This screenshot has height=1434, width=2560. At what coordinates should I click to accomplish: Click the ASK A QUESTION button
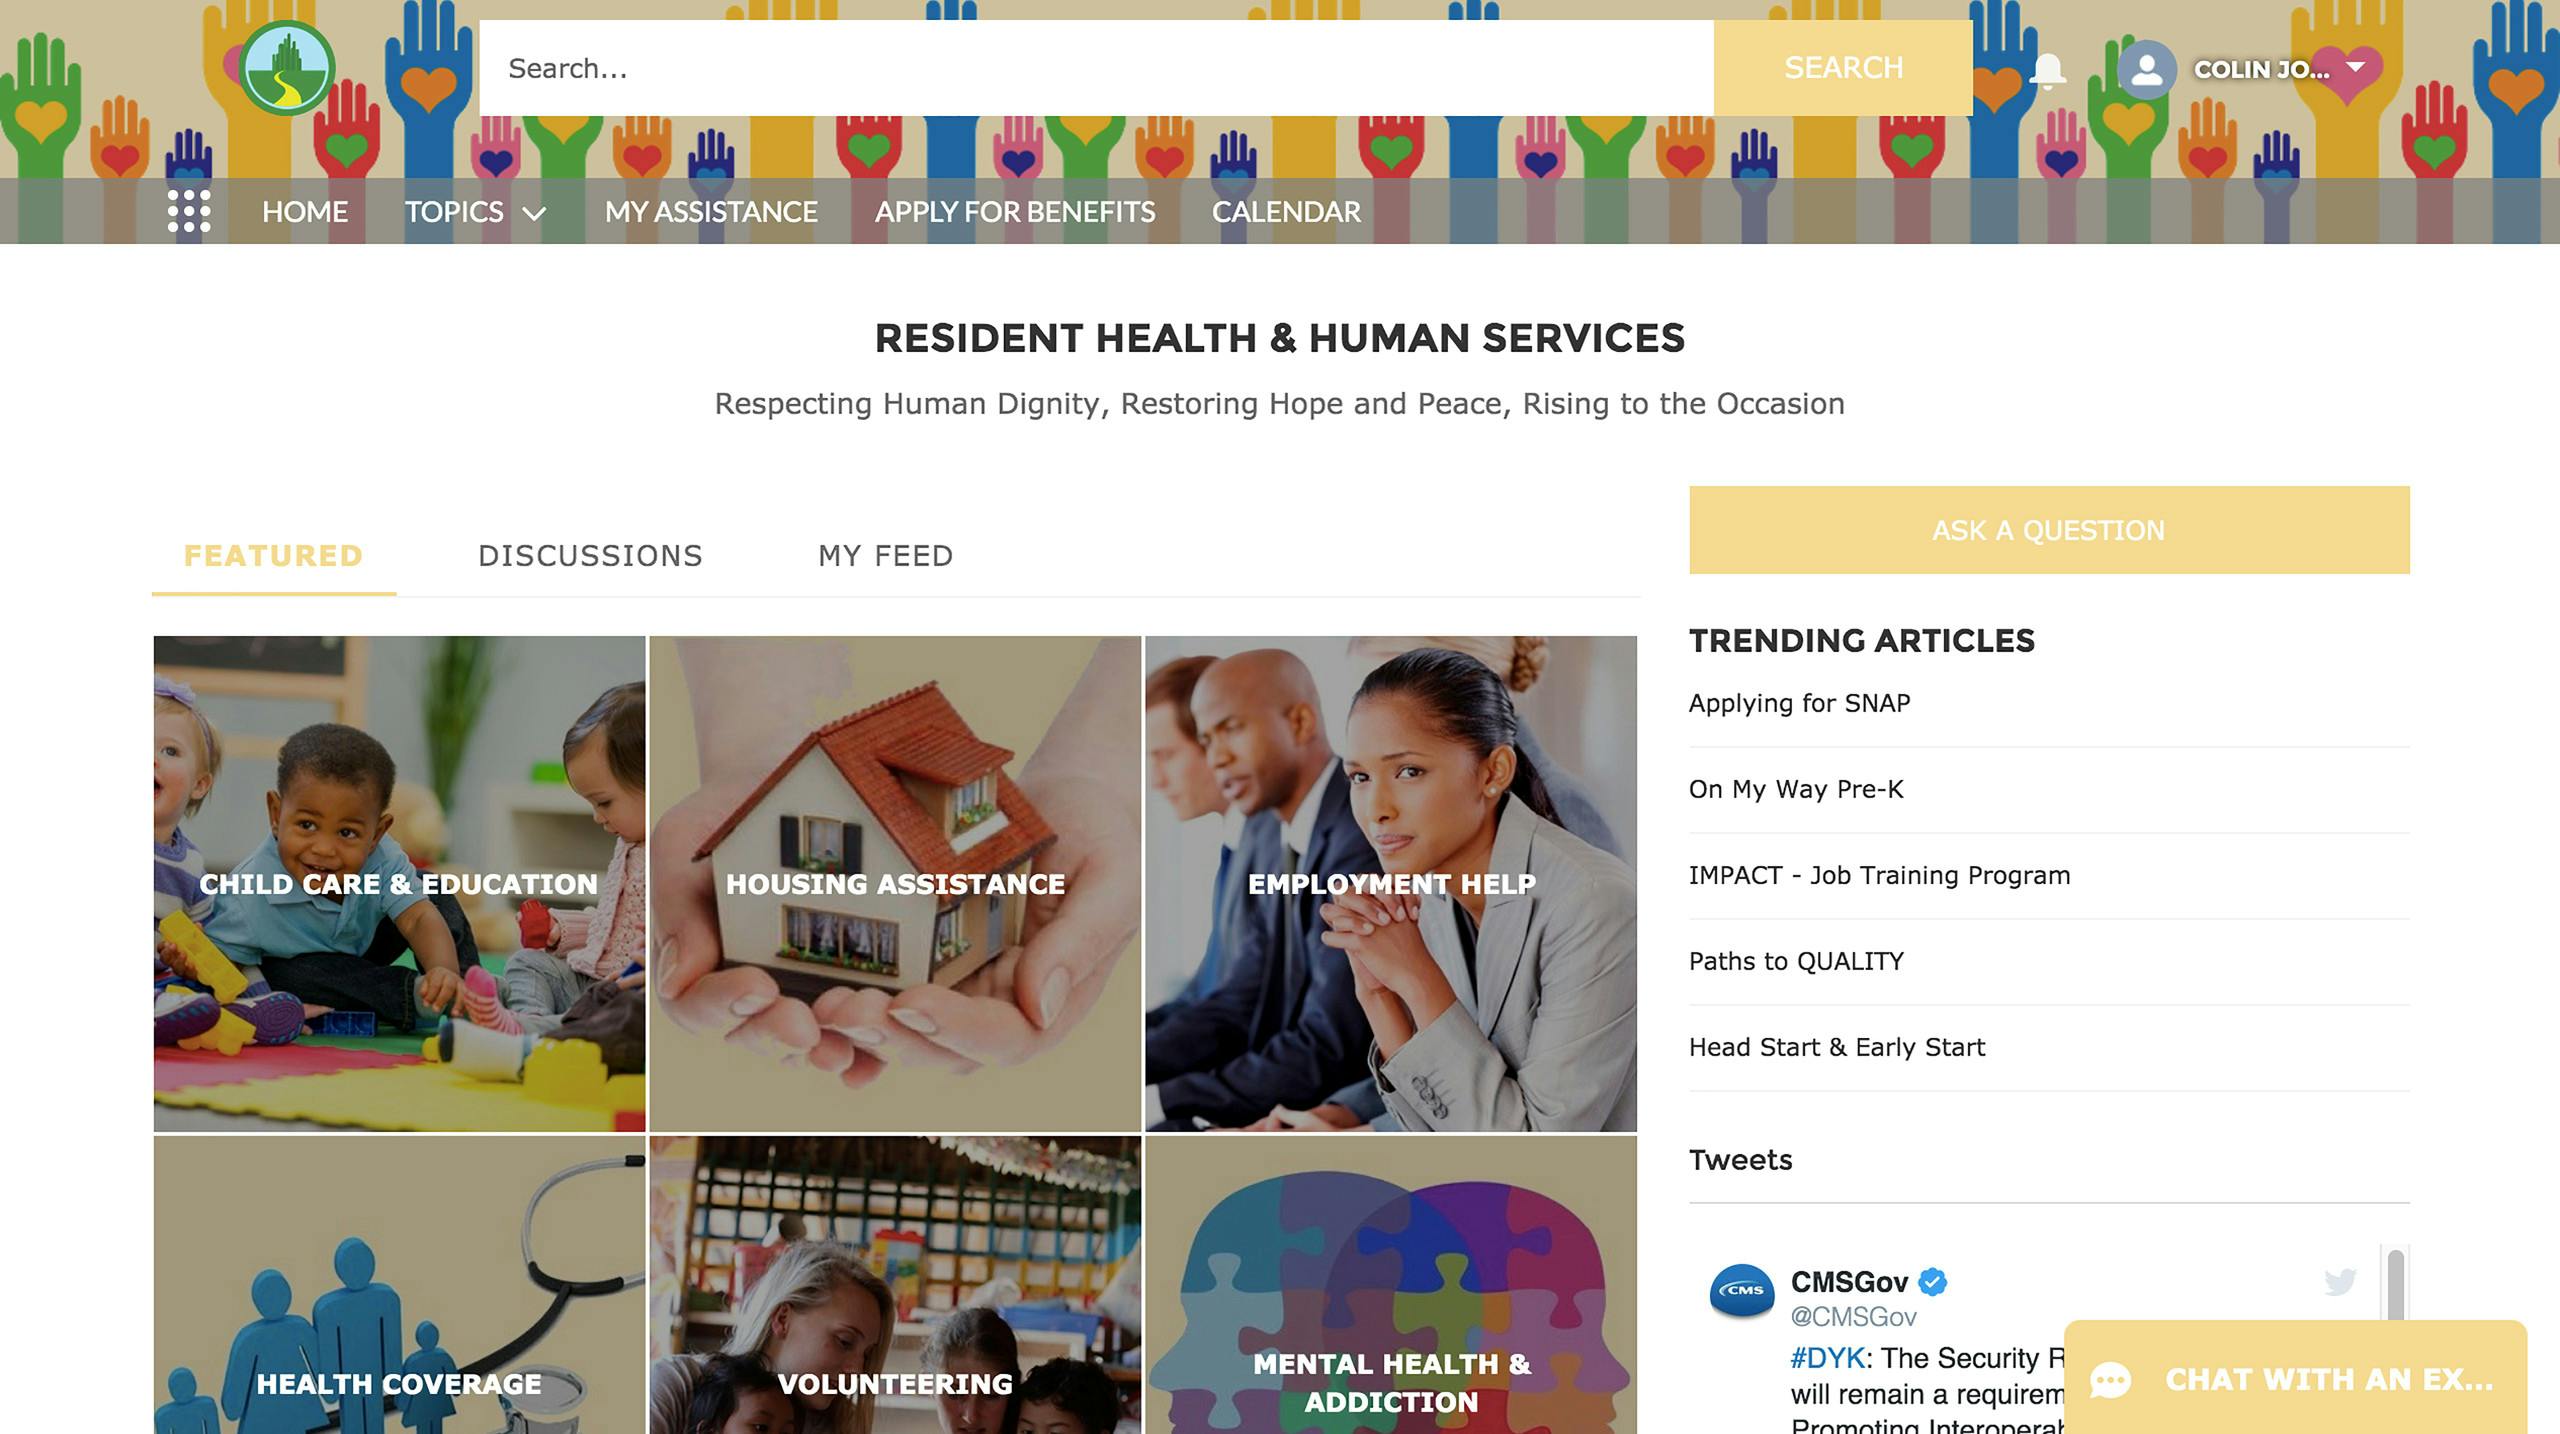point(2048,531)
